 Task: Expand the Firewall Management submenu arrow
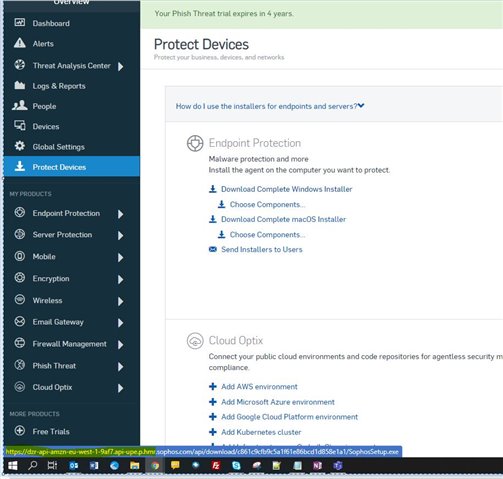click(x=121, y=344)
